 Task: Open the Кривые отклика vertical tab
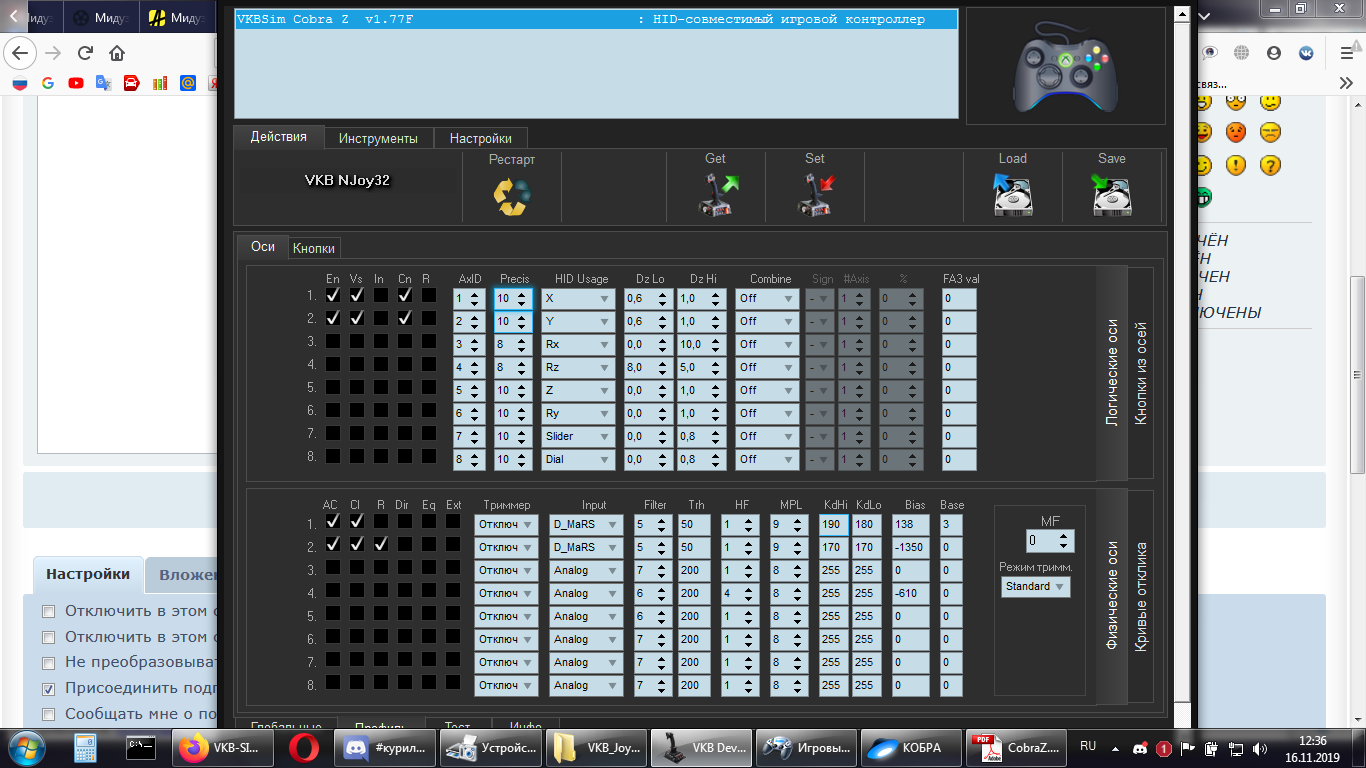click(x=1140, y=597)
